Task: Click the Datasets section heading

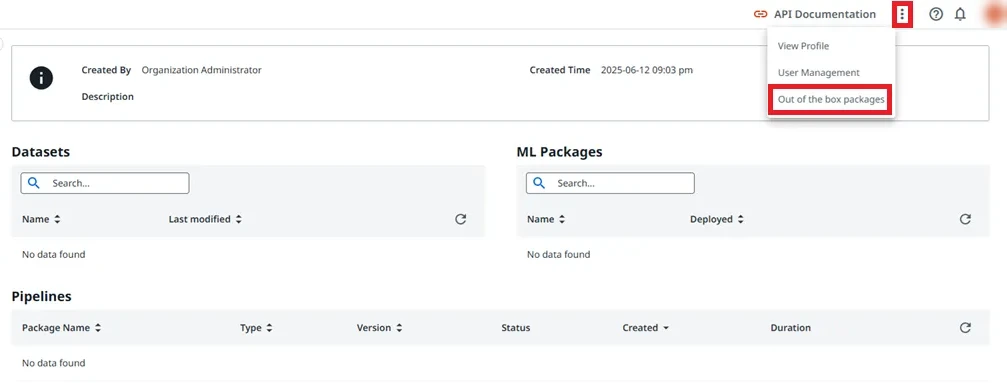Action: click(41, 152)
